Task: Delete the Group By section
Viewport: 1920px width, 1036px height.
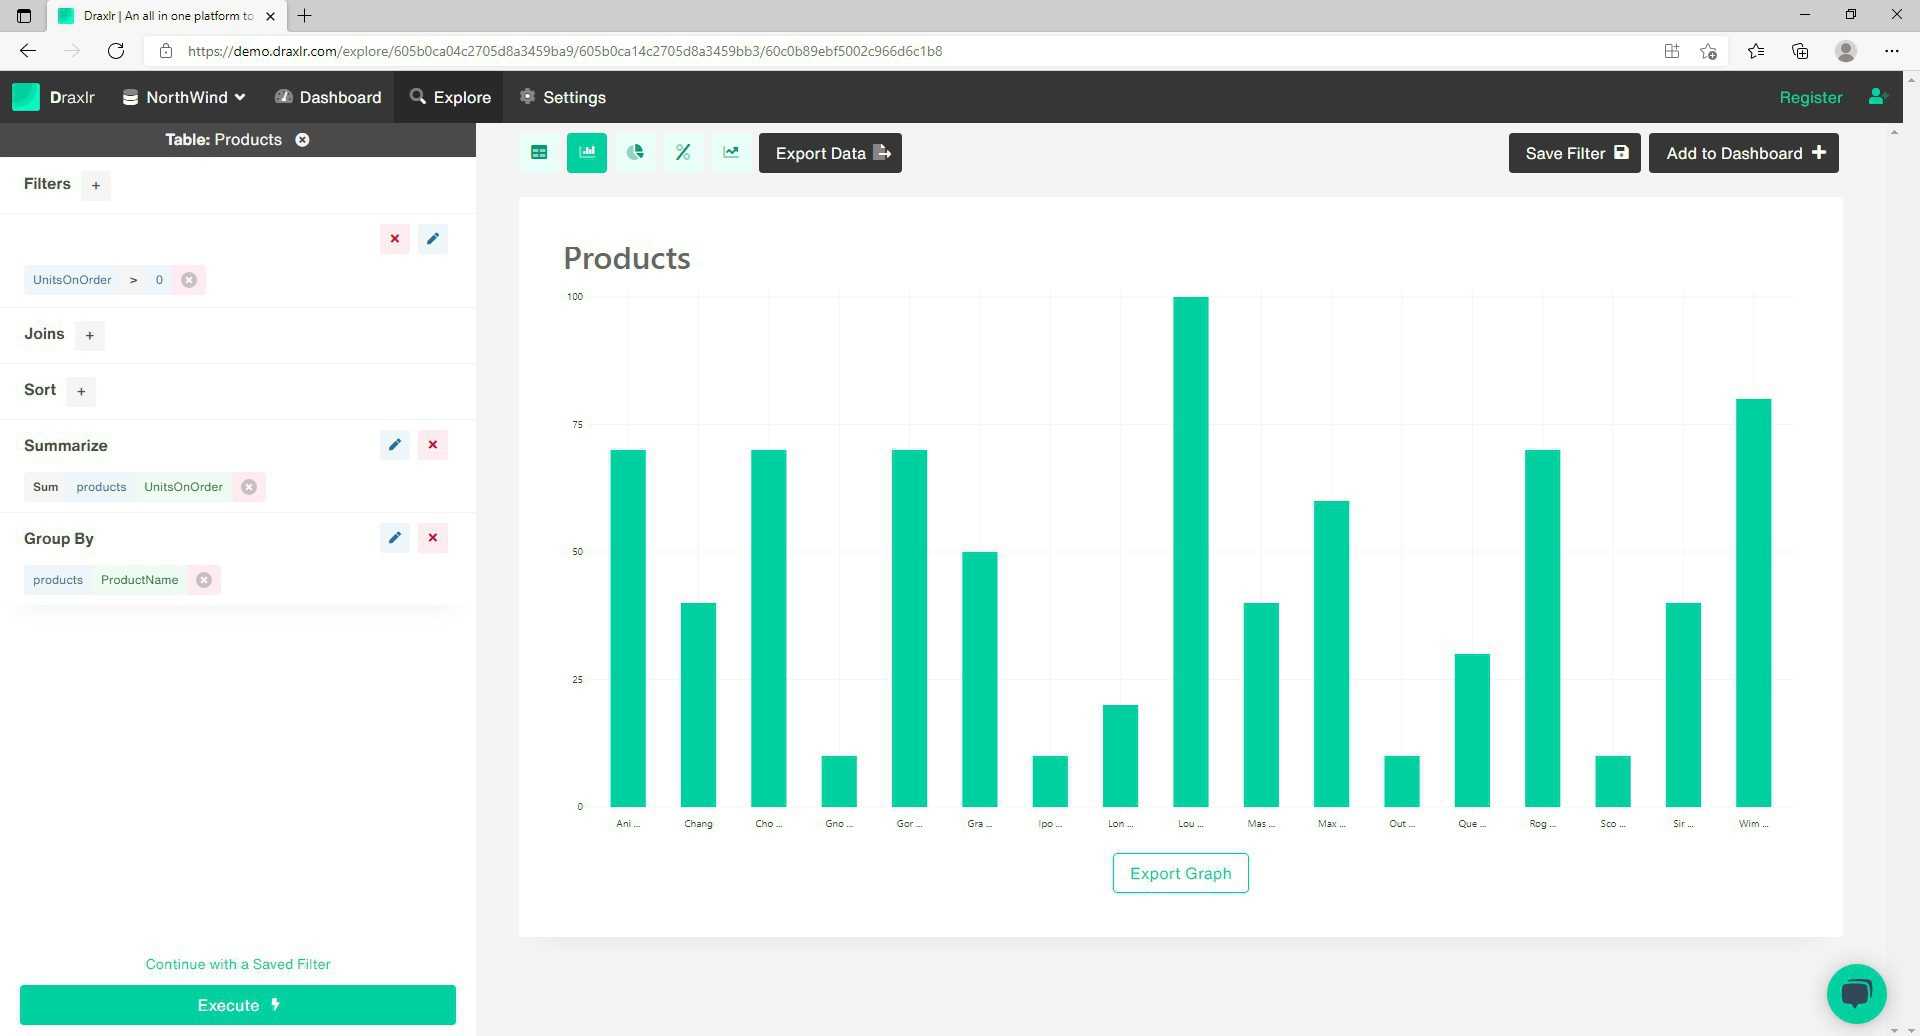Action: coord(433,538)
